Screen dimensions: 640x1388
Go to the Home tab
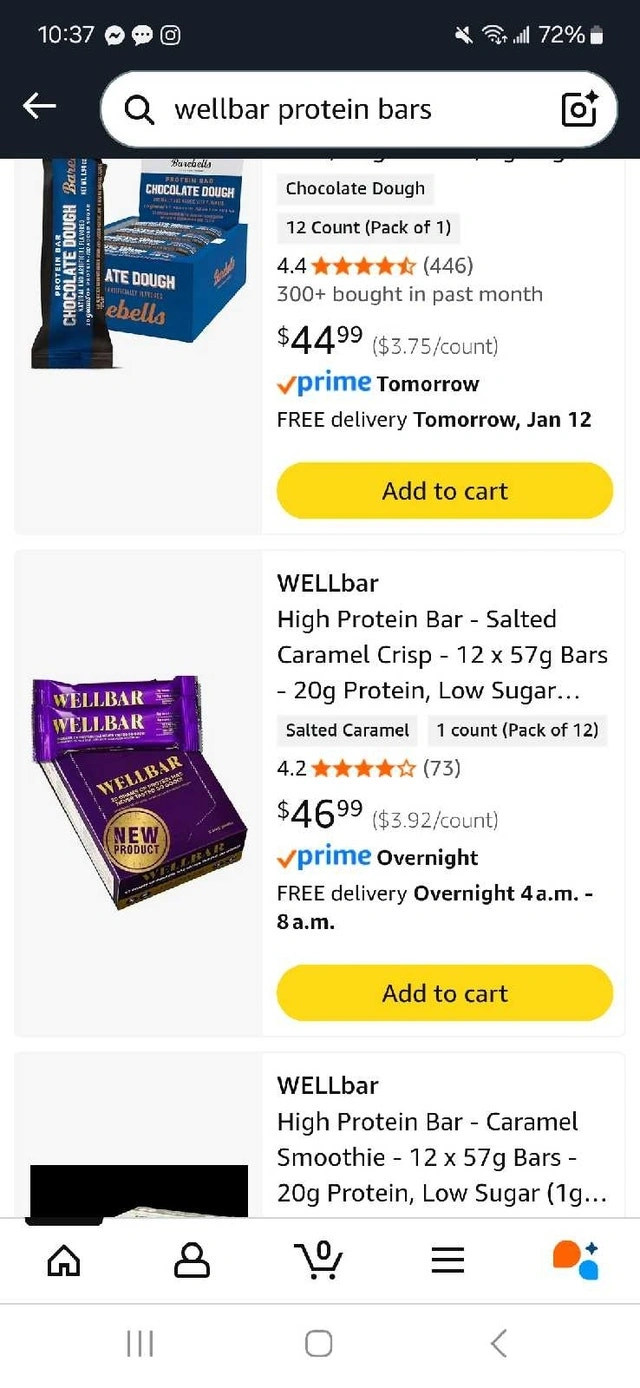(x=65, y=1260)
